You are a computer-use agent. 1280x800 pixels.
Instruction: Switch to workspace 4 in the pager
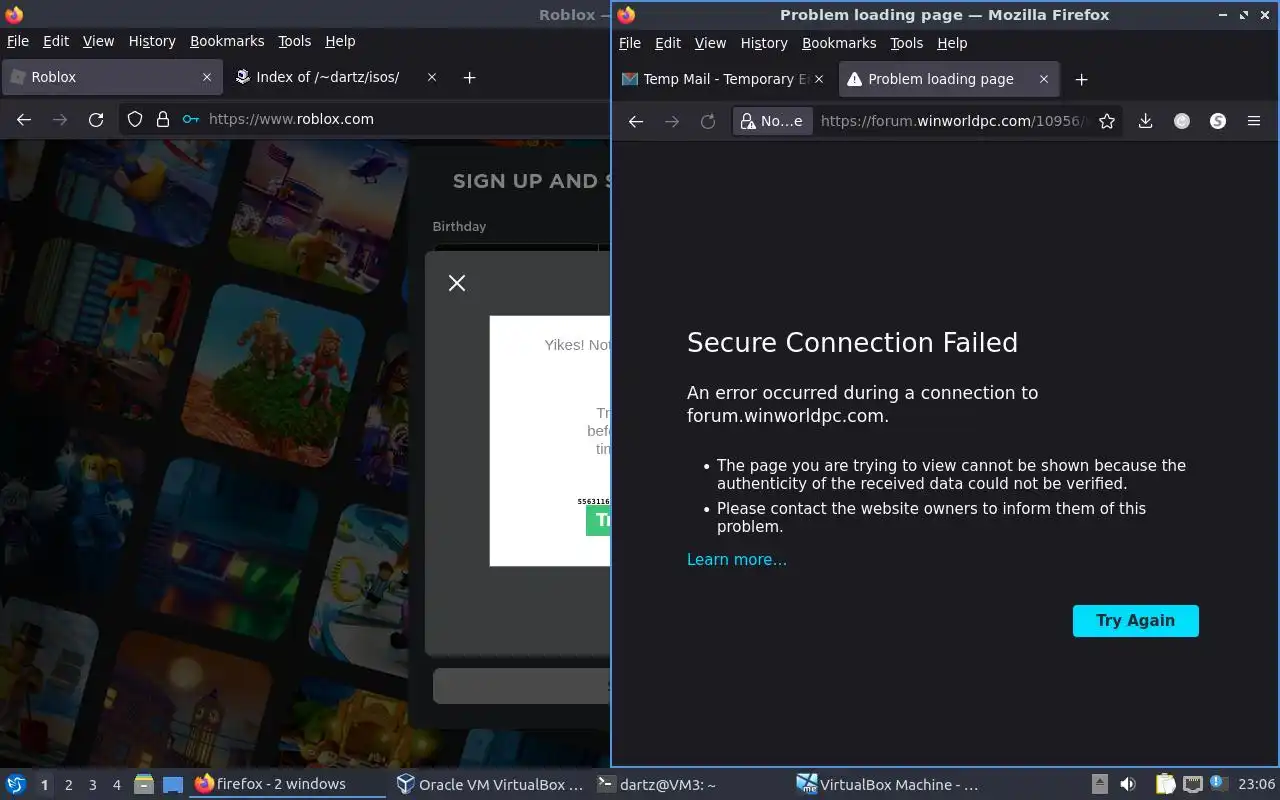[116, 785]
